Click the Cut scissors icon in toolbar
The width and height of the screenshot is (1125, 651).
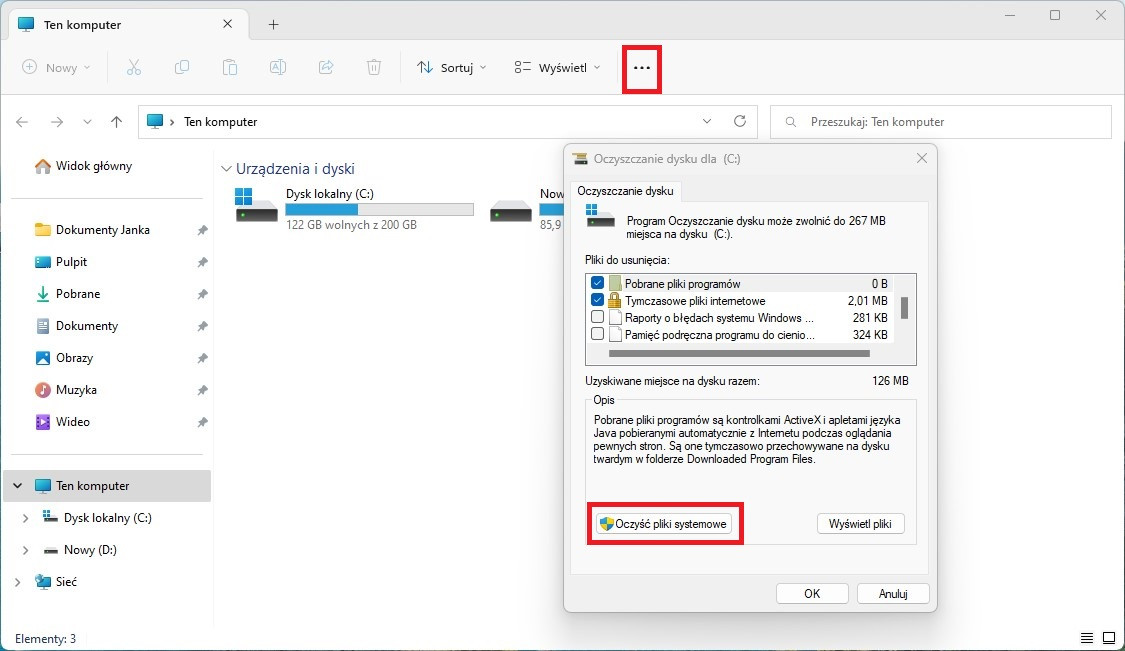click(x=133, y=67)
